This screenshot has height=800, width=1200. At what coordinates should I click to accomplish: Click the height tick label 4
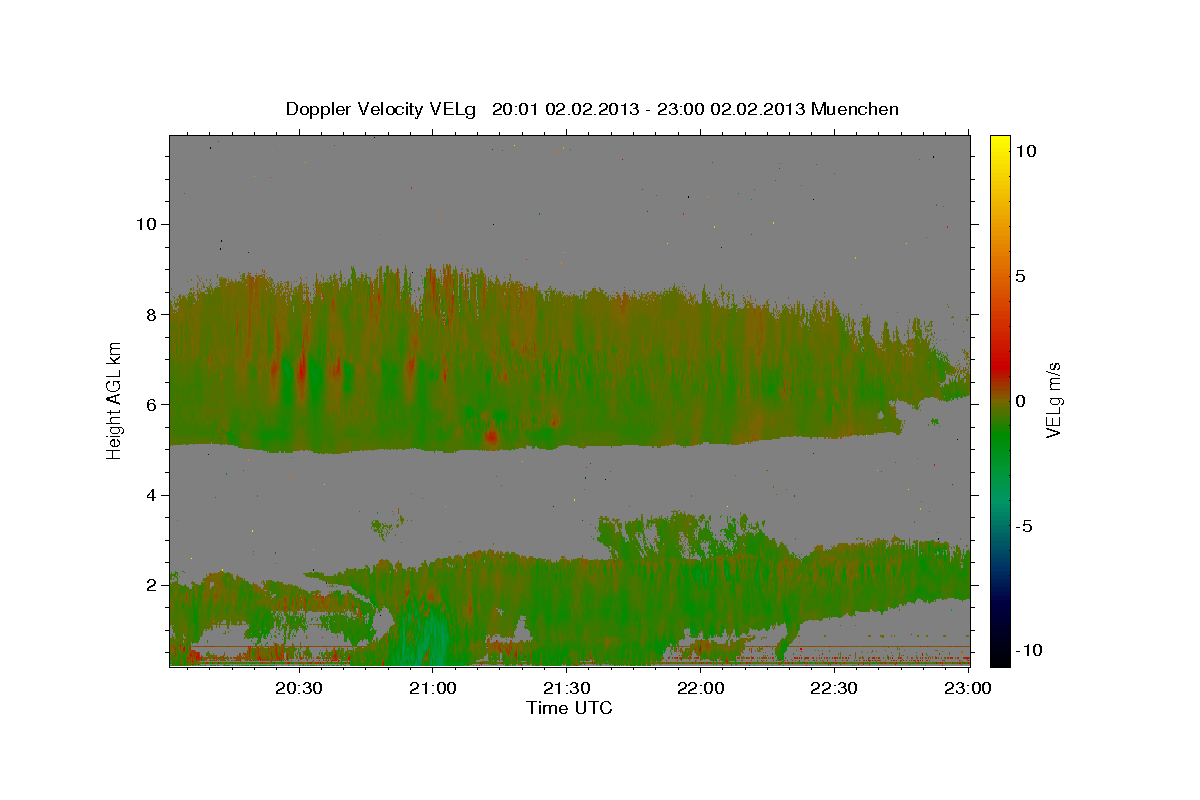click(152, 495)
